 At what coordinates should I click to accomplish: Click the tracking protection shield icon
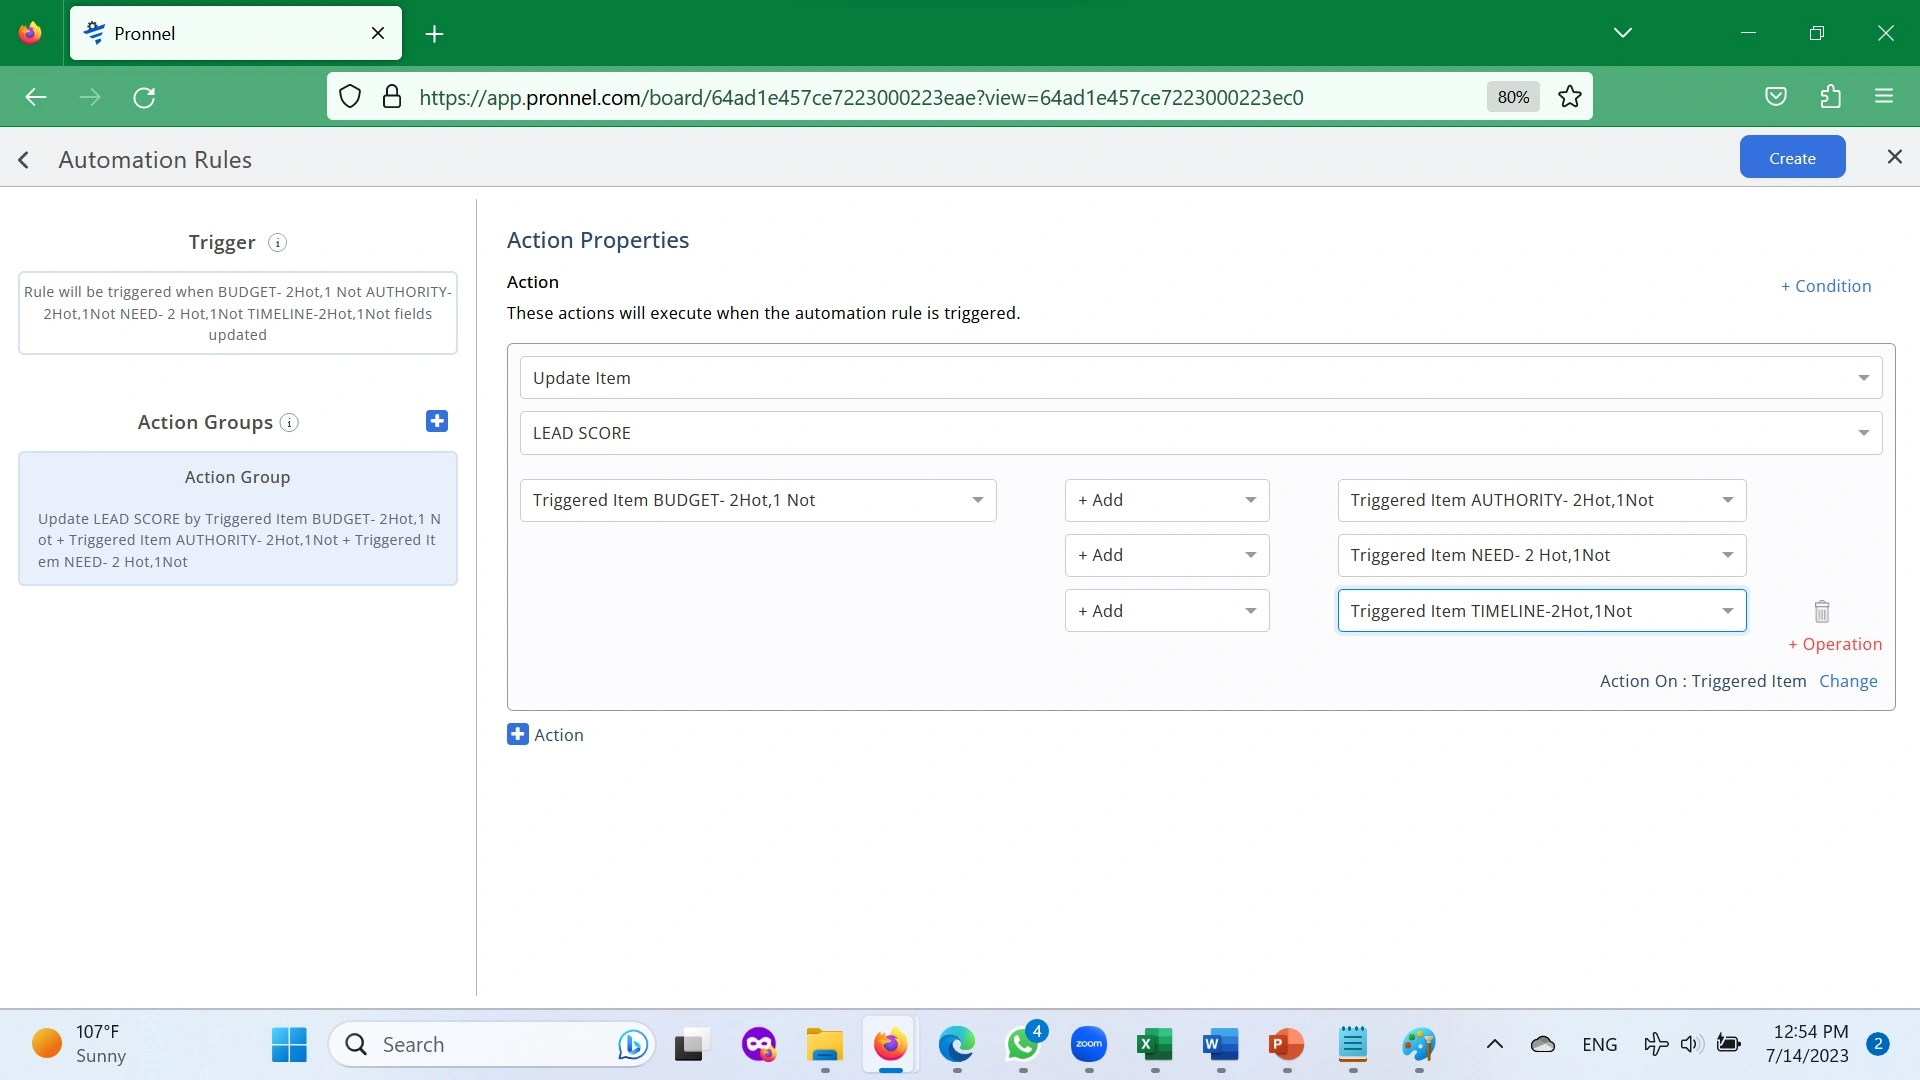(x=350, y=97)
